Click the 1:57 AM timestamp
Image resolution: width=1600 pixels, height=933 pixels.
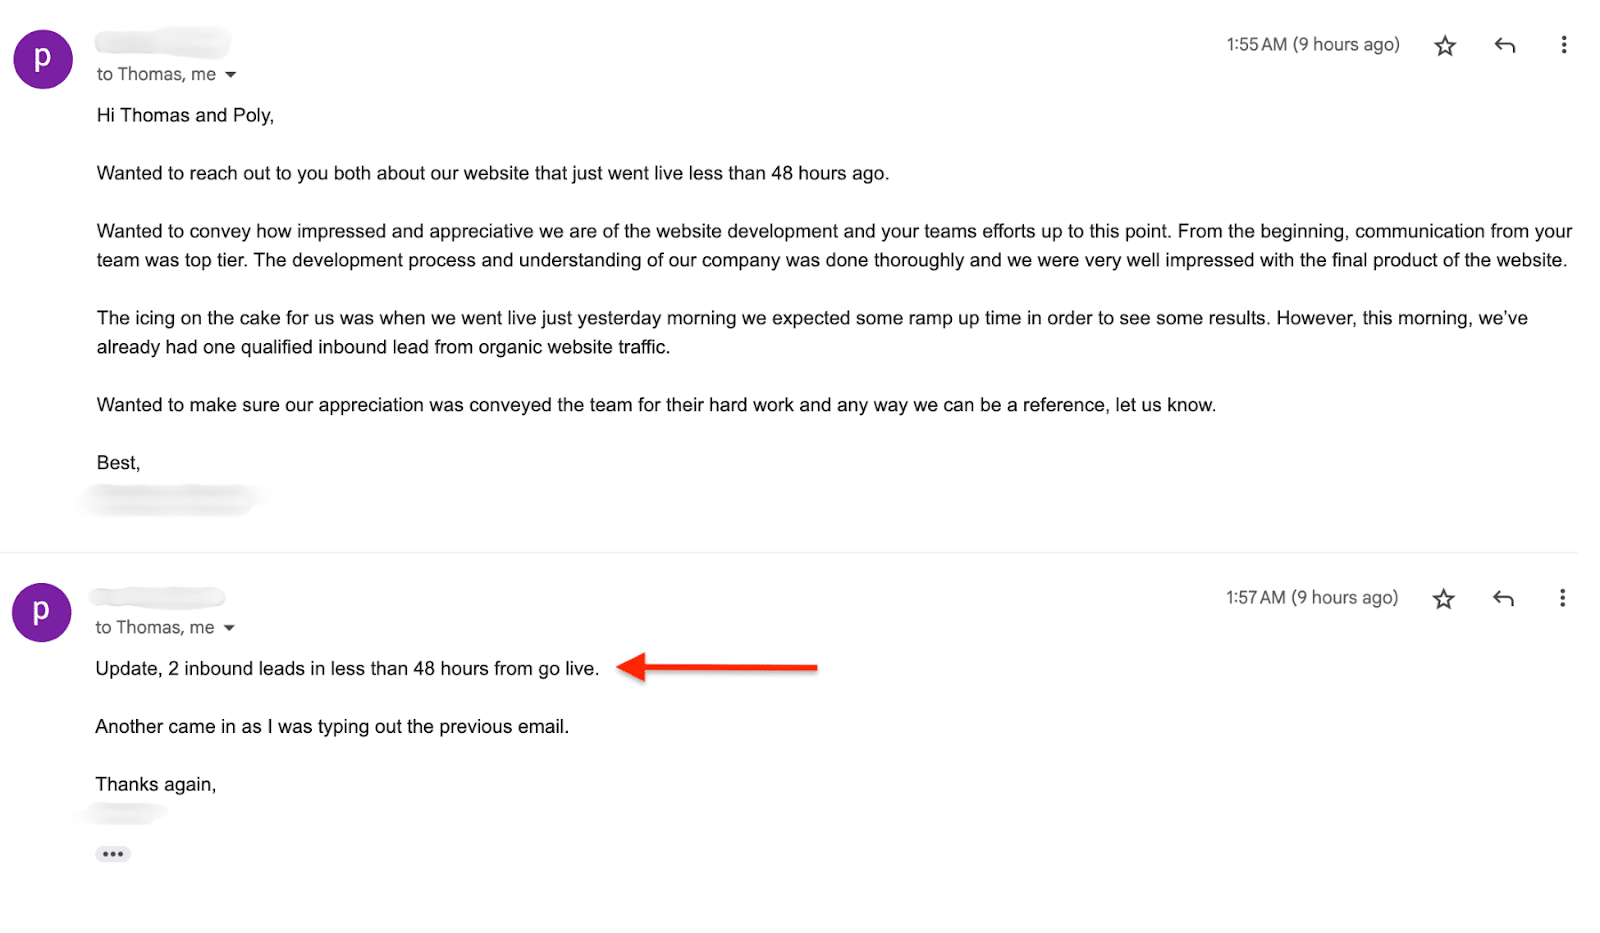coord(1312,598)
